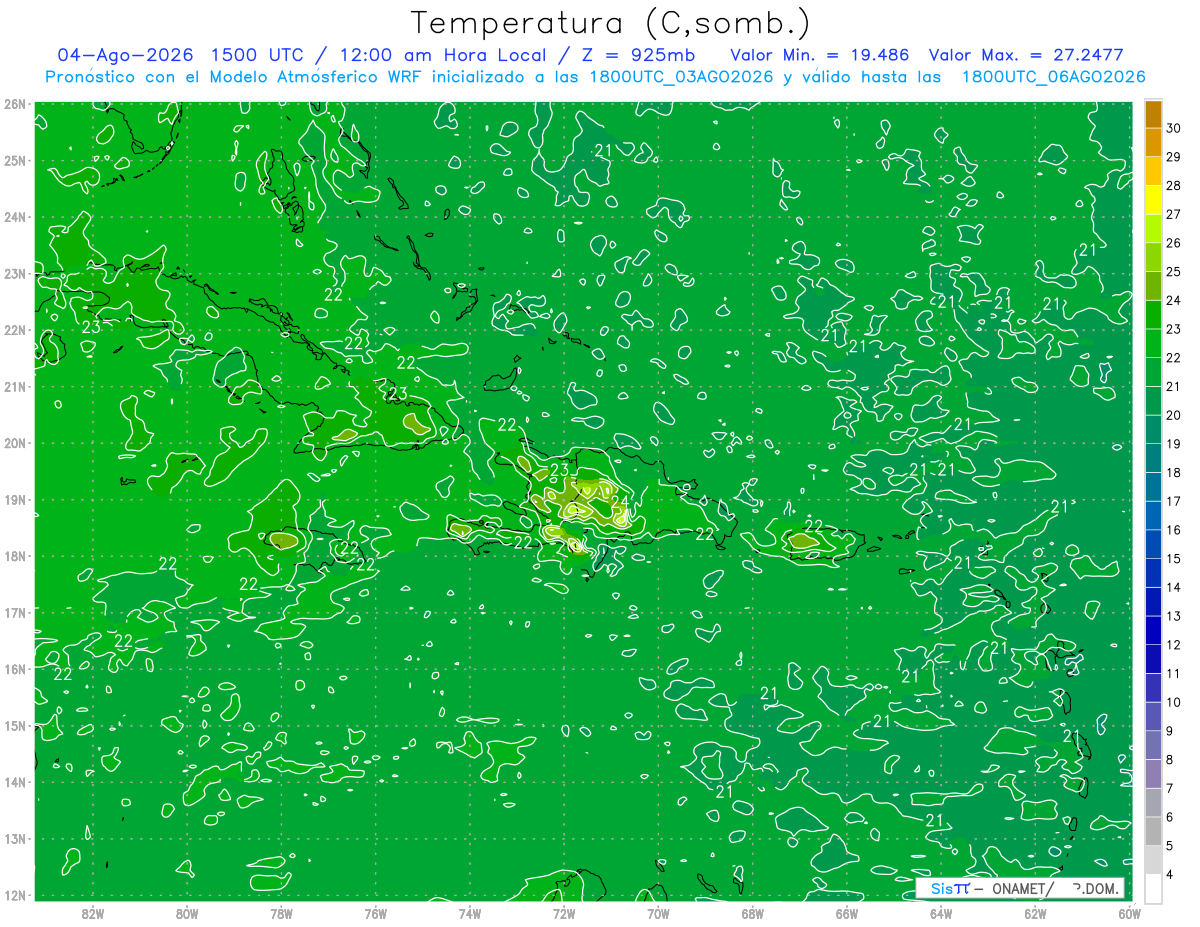This screenshot has width=1200, height=927.
Task: Click the "20N" latitude axis label
Action: click(x=14, y=443)
